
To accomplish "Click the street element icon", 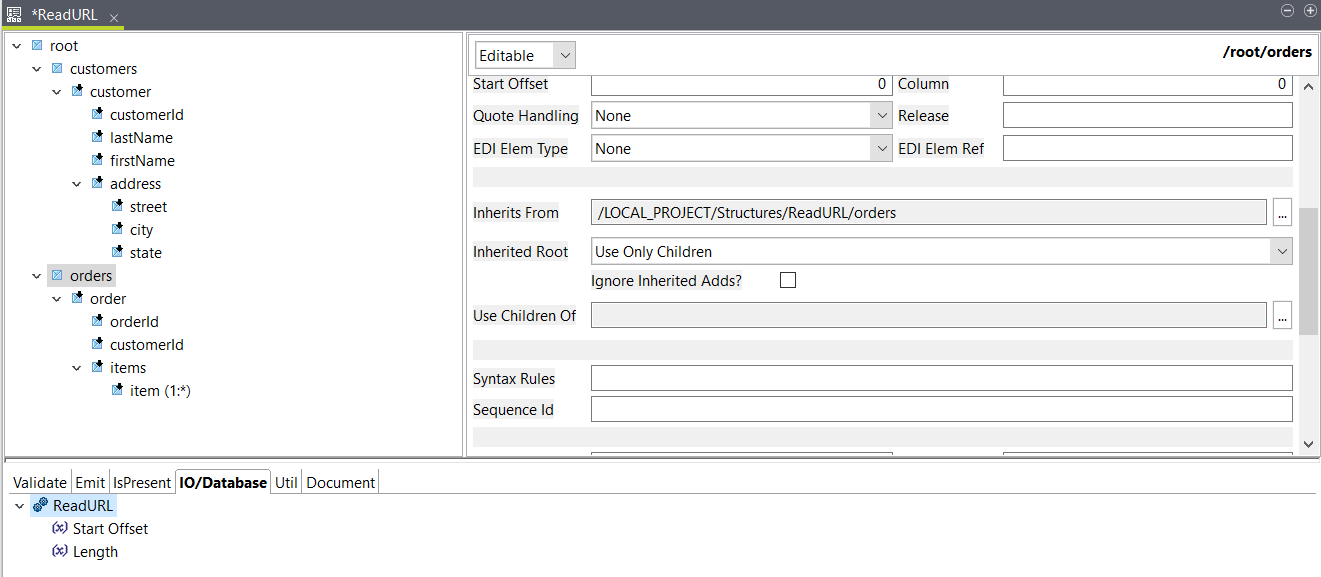I will pyautogui.click(x=117, y=207).
